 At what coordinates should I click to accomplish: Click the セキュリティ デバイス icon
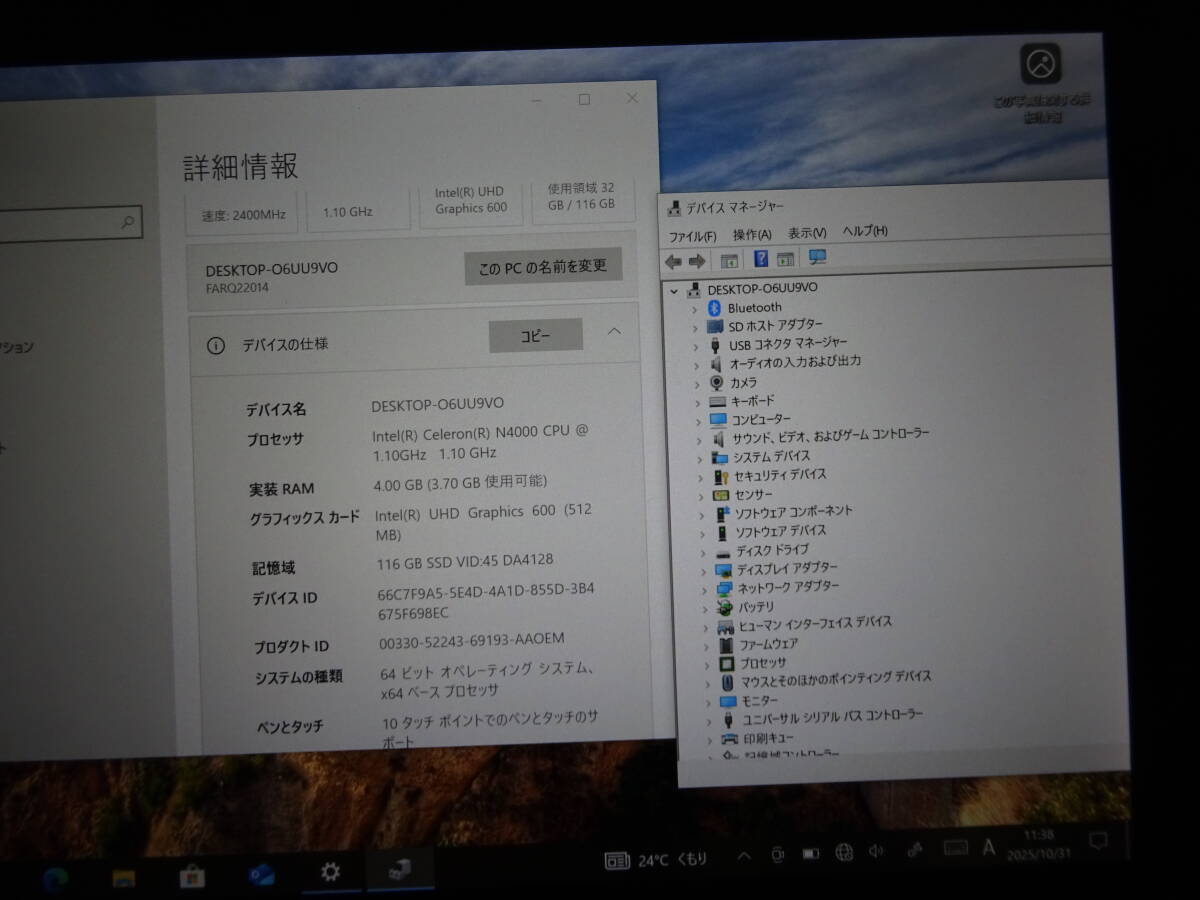click(x=721, y=476)
